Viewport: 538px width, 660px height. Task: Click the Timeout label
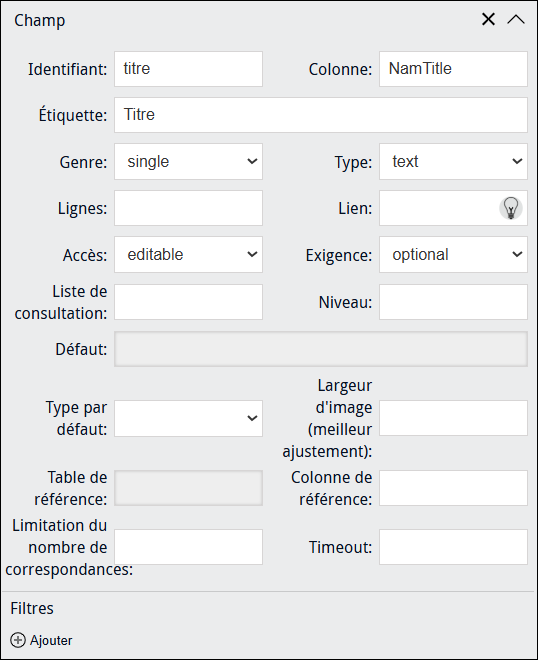coord(341,547)
